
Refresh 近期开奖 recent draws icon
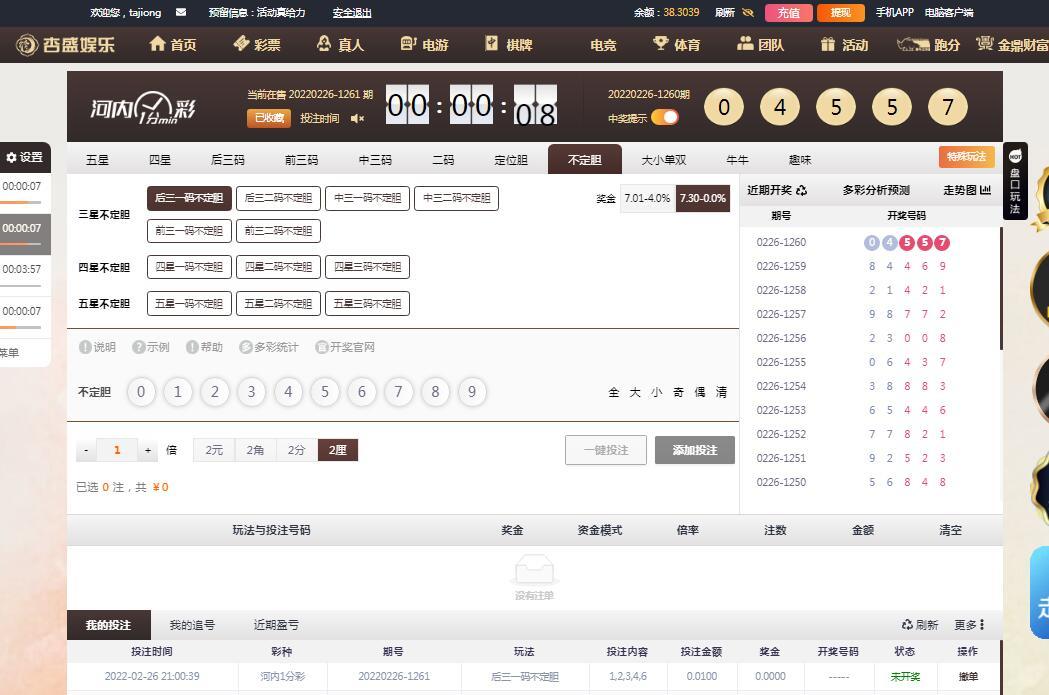tap(801, 191)
